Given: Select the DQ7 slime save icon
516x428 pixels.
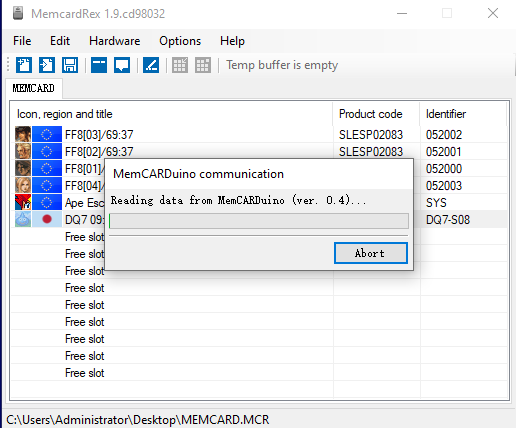Looking at the screenshot, I should pyautogui.click(x=23, y=219).
